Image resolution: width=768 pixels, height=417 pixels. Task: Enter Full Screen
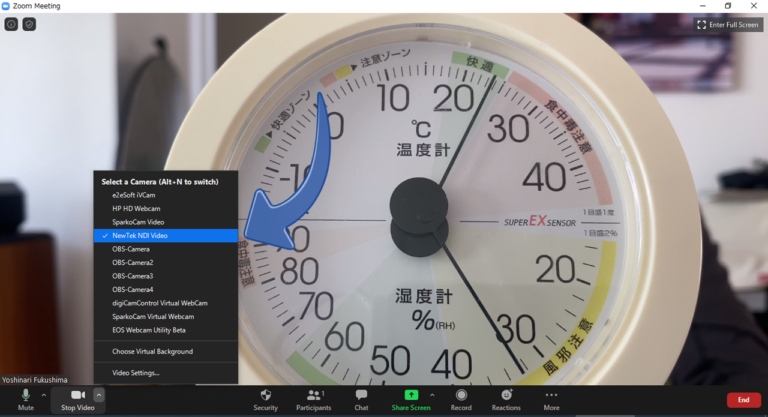(x=728, y=25)
